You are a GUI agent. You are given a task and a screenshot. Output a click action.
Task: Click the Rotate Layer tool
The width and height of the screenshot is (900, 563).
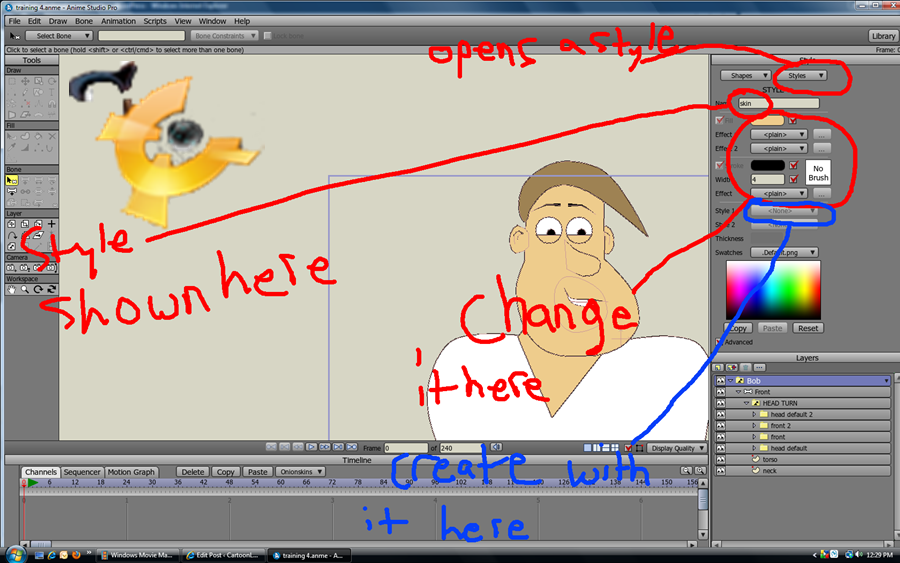tap(12, 235)
